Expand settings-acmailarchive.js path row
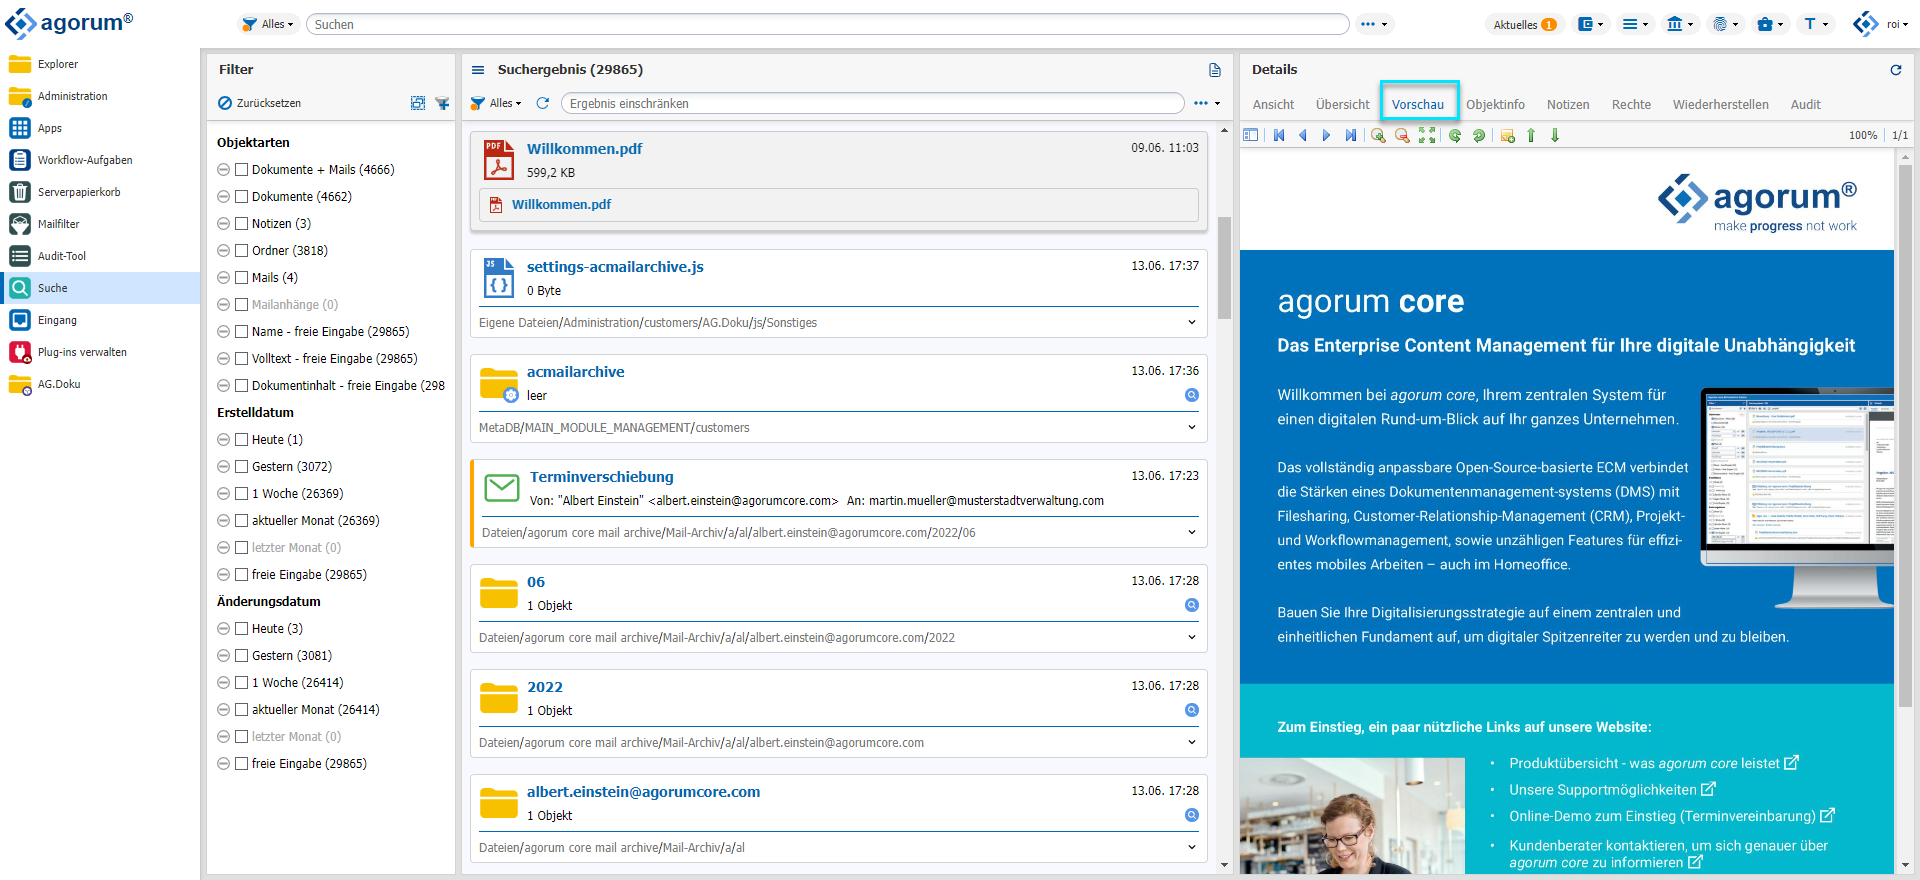1920x880 pixels. coord(1192,322)
